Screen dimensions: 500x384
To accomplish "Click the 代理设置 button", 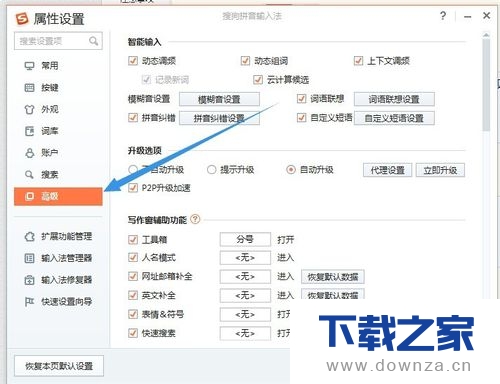I will [387, 170].
